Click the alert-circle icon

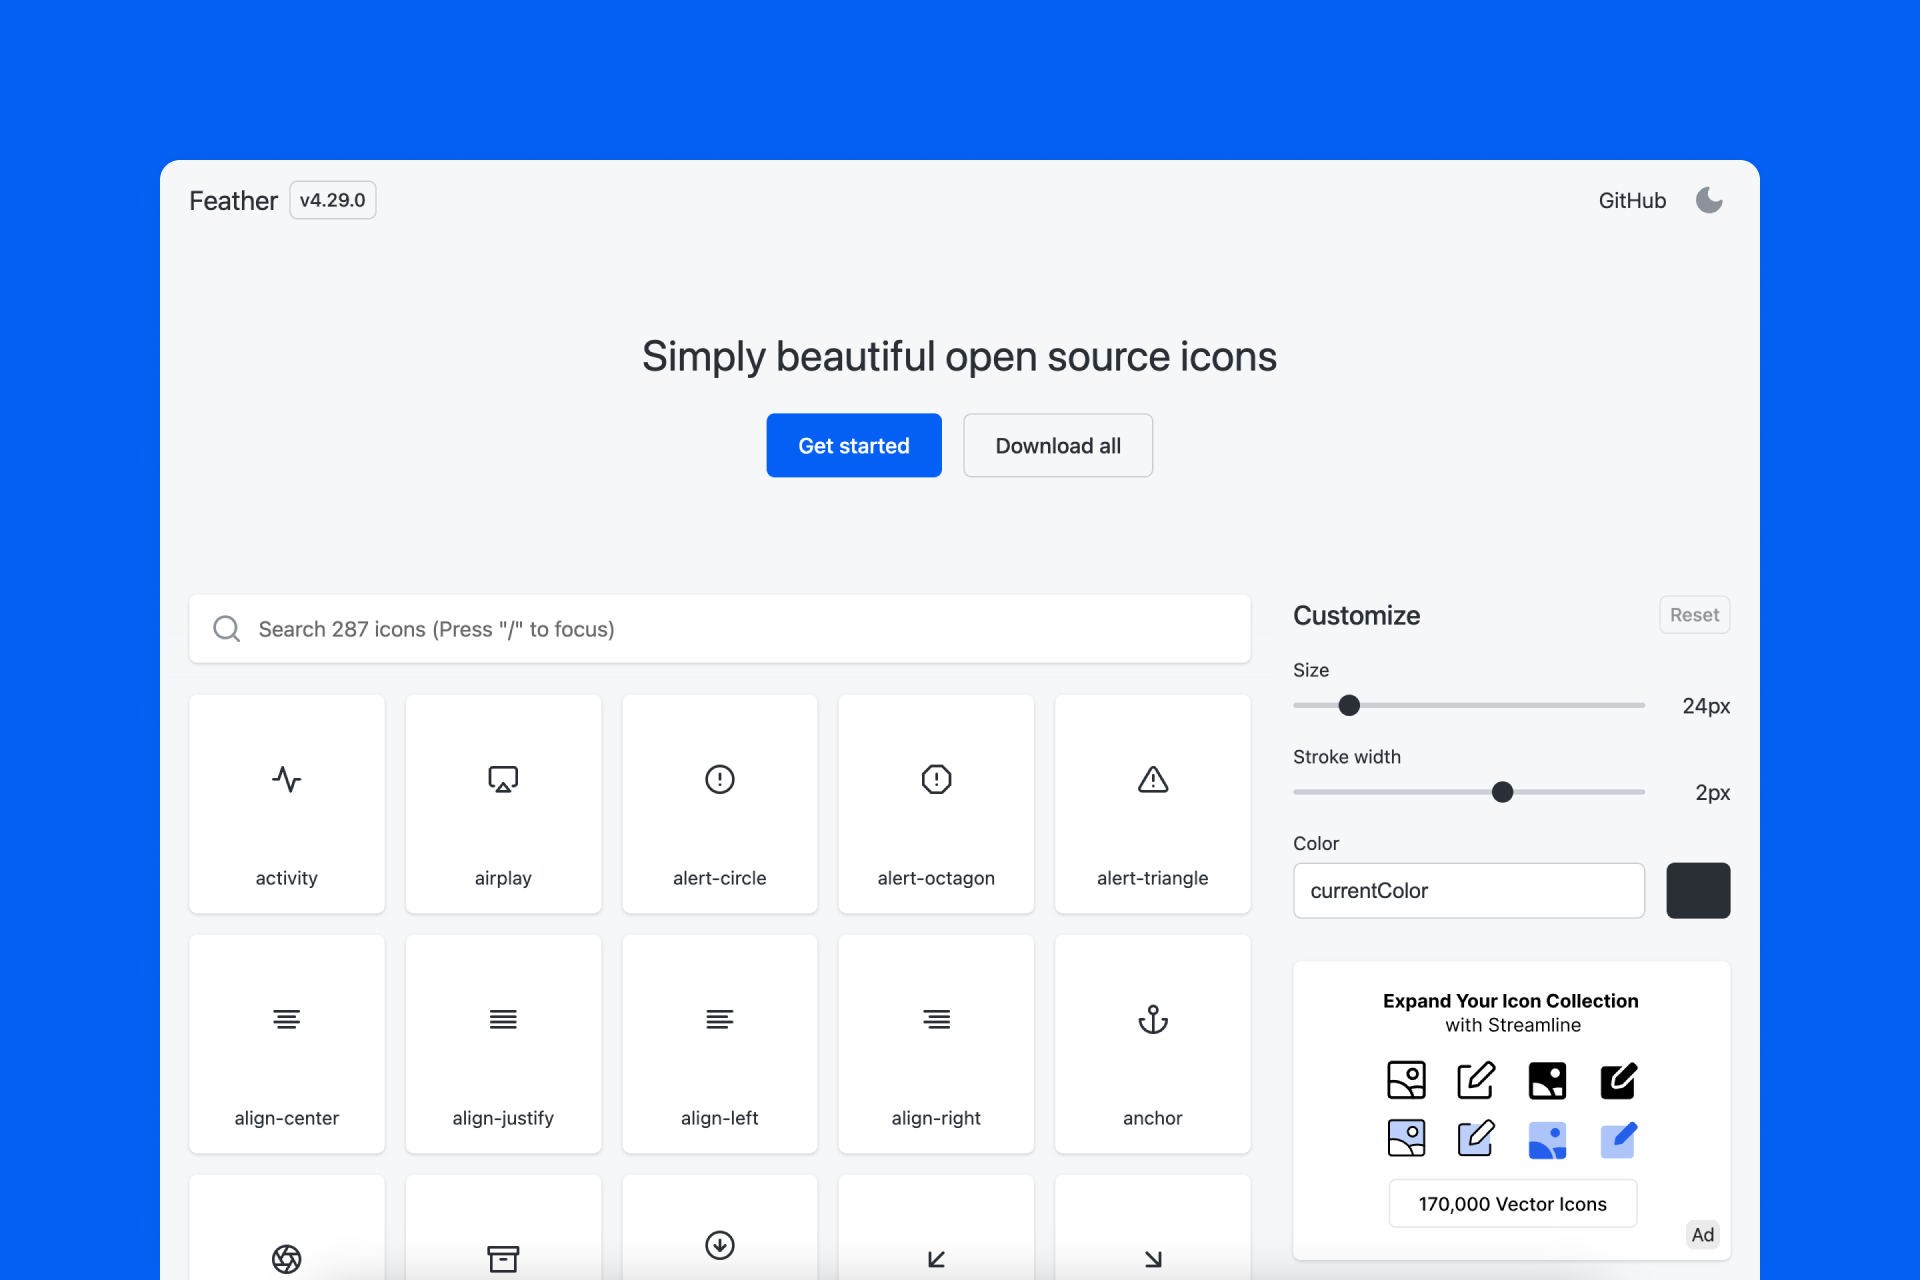tap(719, 803)
